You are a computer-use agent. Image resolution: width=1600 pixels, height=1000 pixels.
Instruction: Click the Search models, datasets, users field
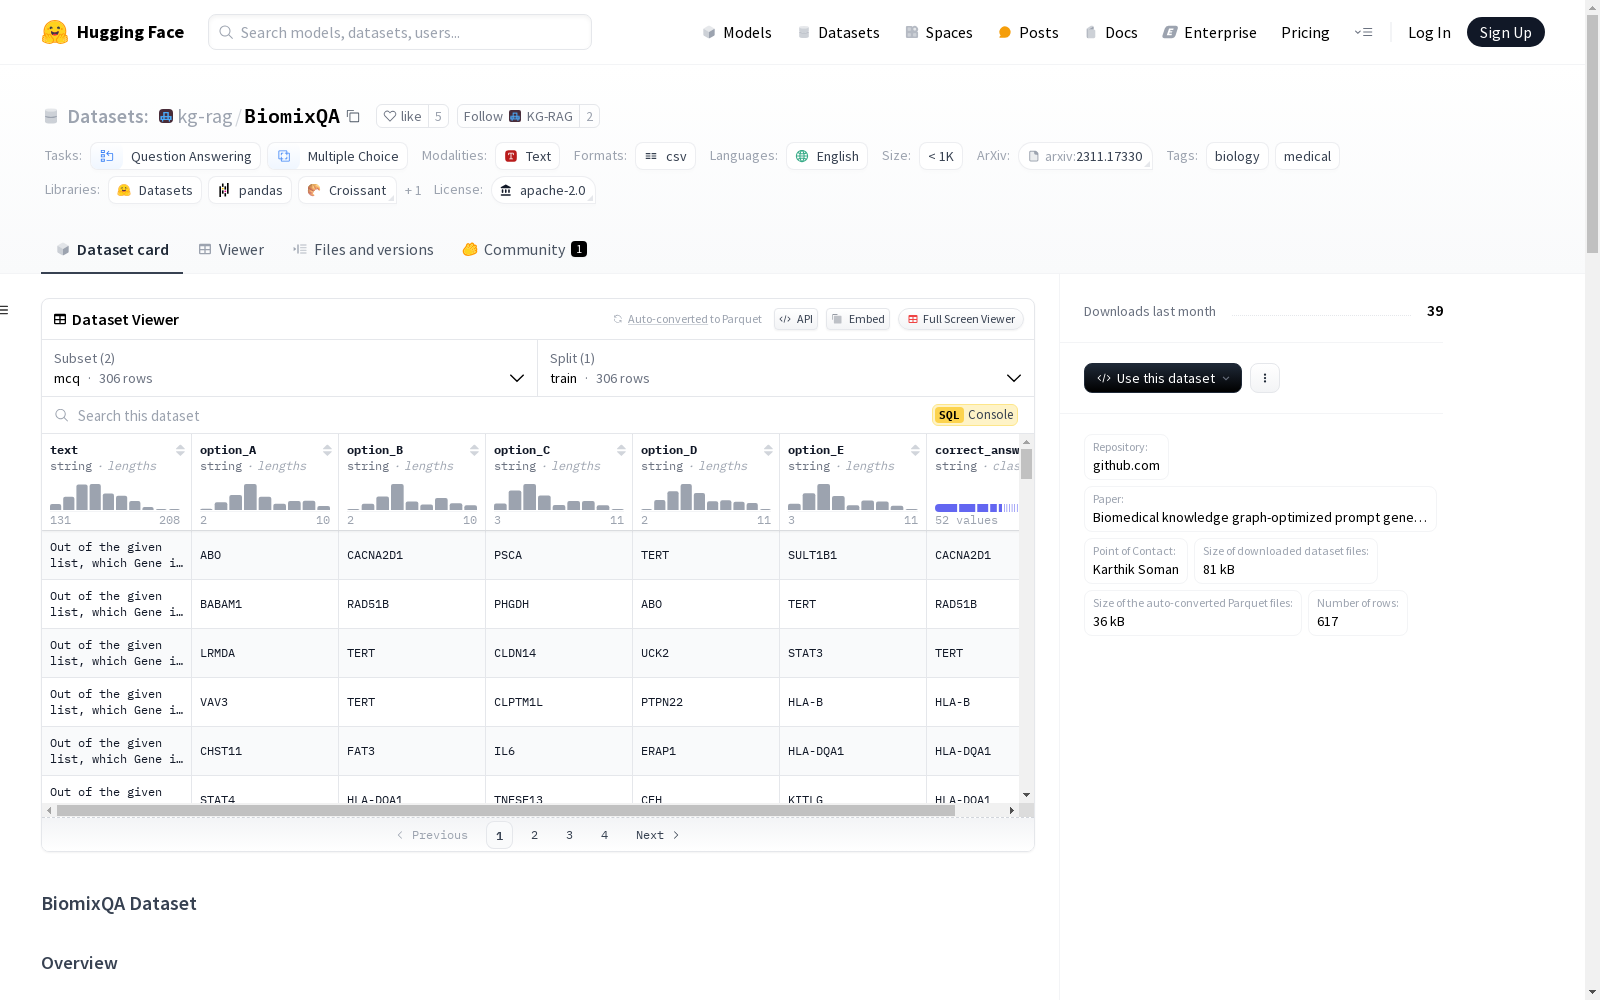(400, 32)
